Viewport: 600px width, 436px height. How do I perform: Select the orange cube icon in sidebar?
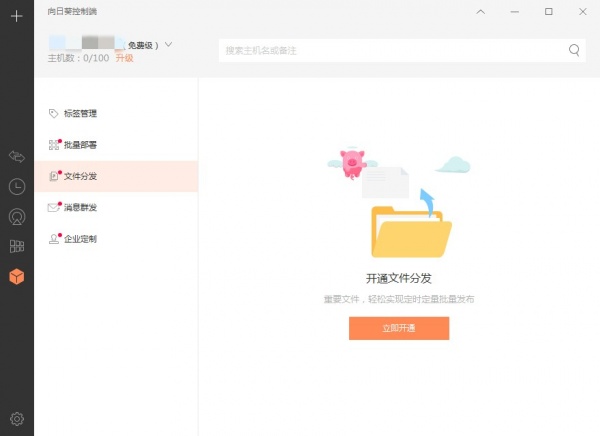tap(17, 276)
